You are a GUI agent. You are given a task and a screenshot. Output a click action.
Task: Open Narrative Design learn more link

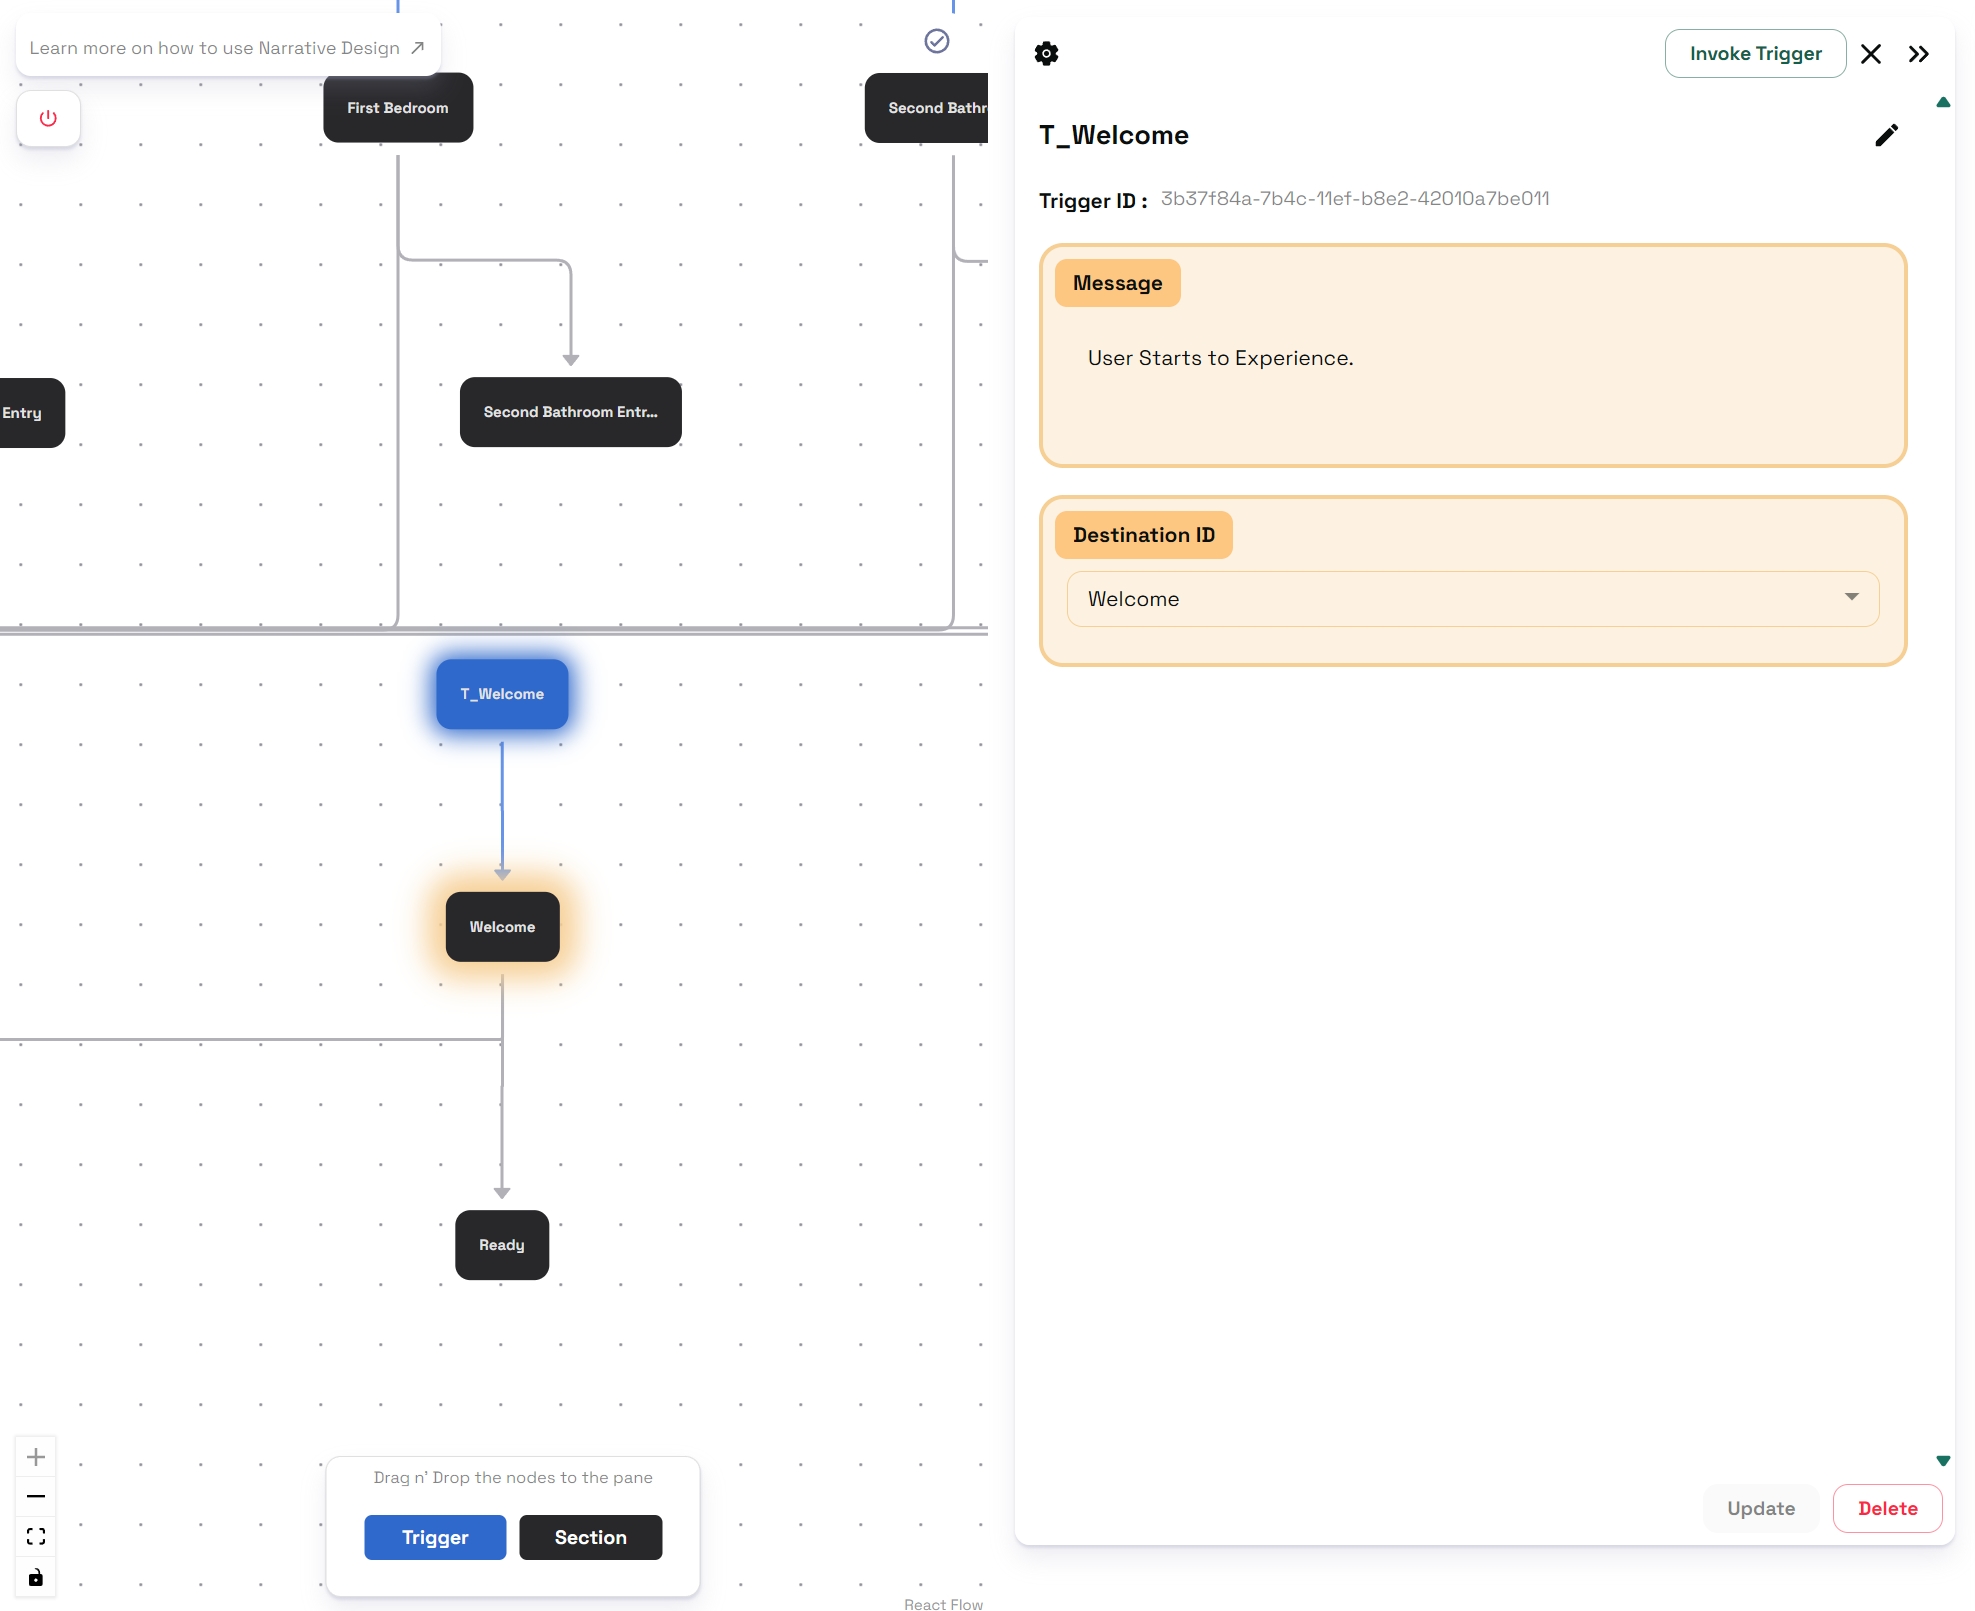coord(227,48)
